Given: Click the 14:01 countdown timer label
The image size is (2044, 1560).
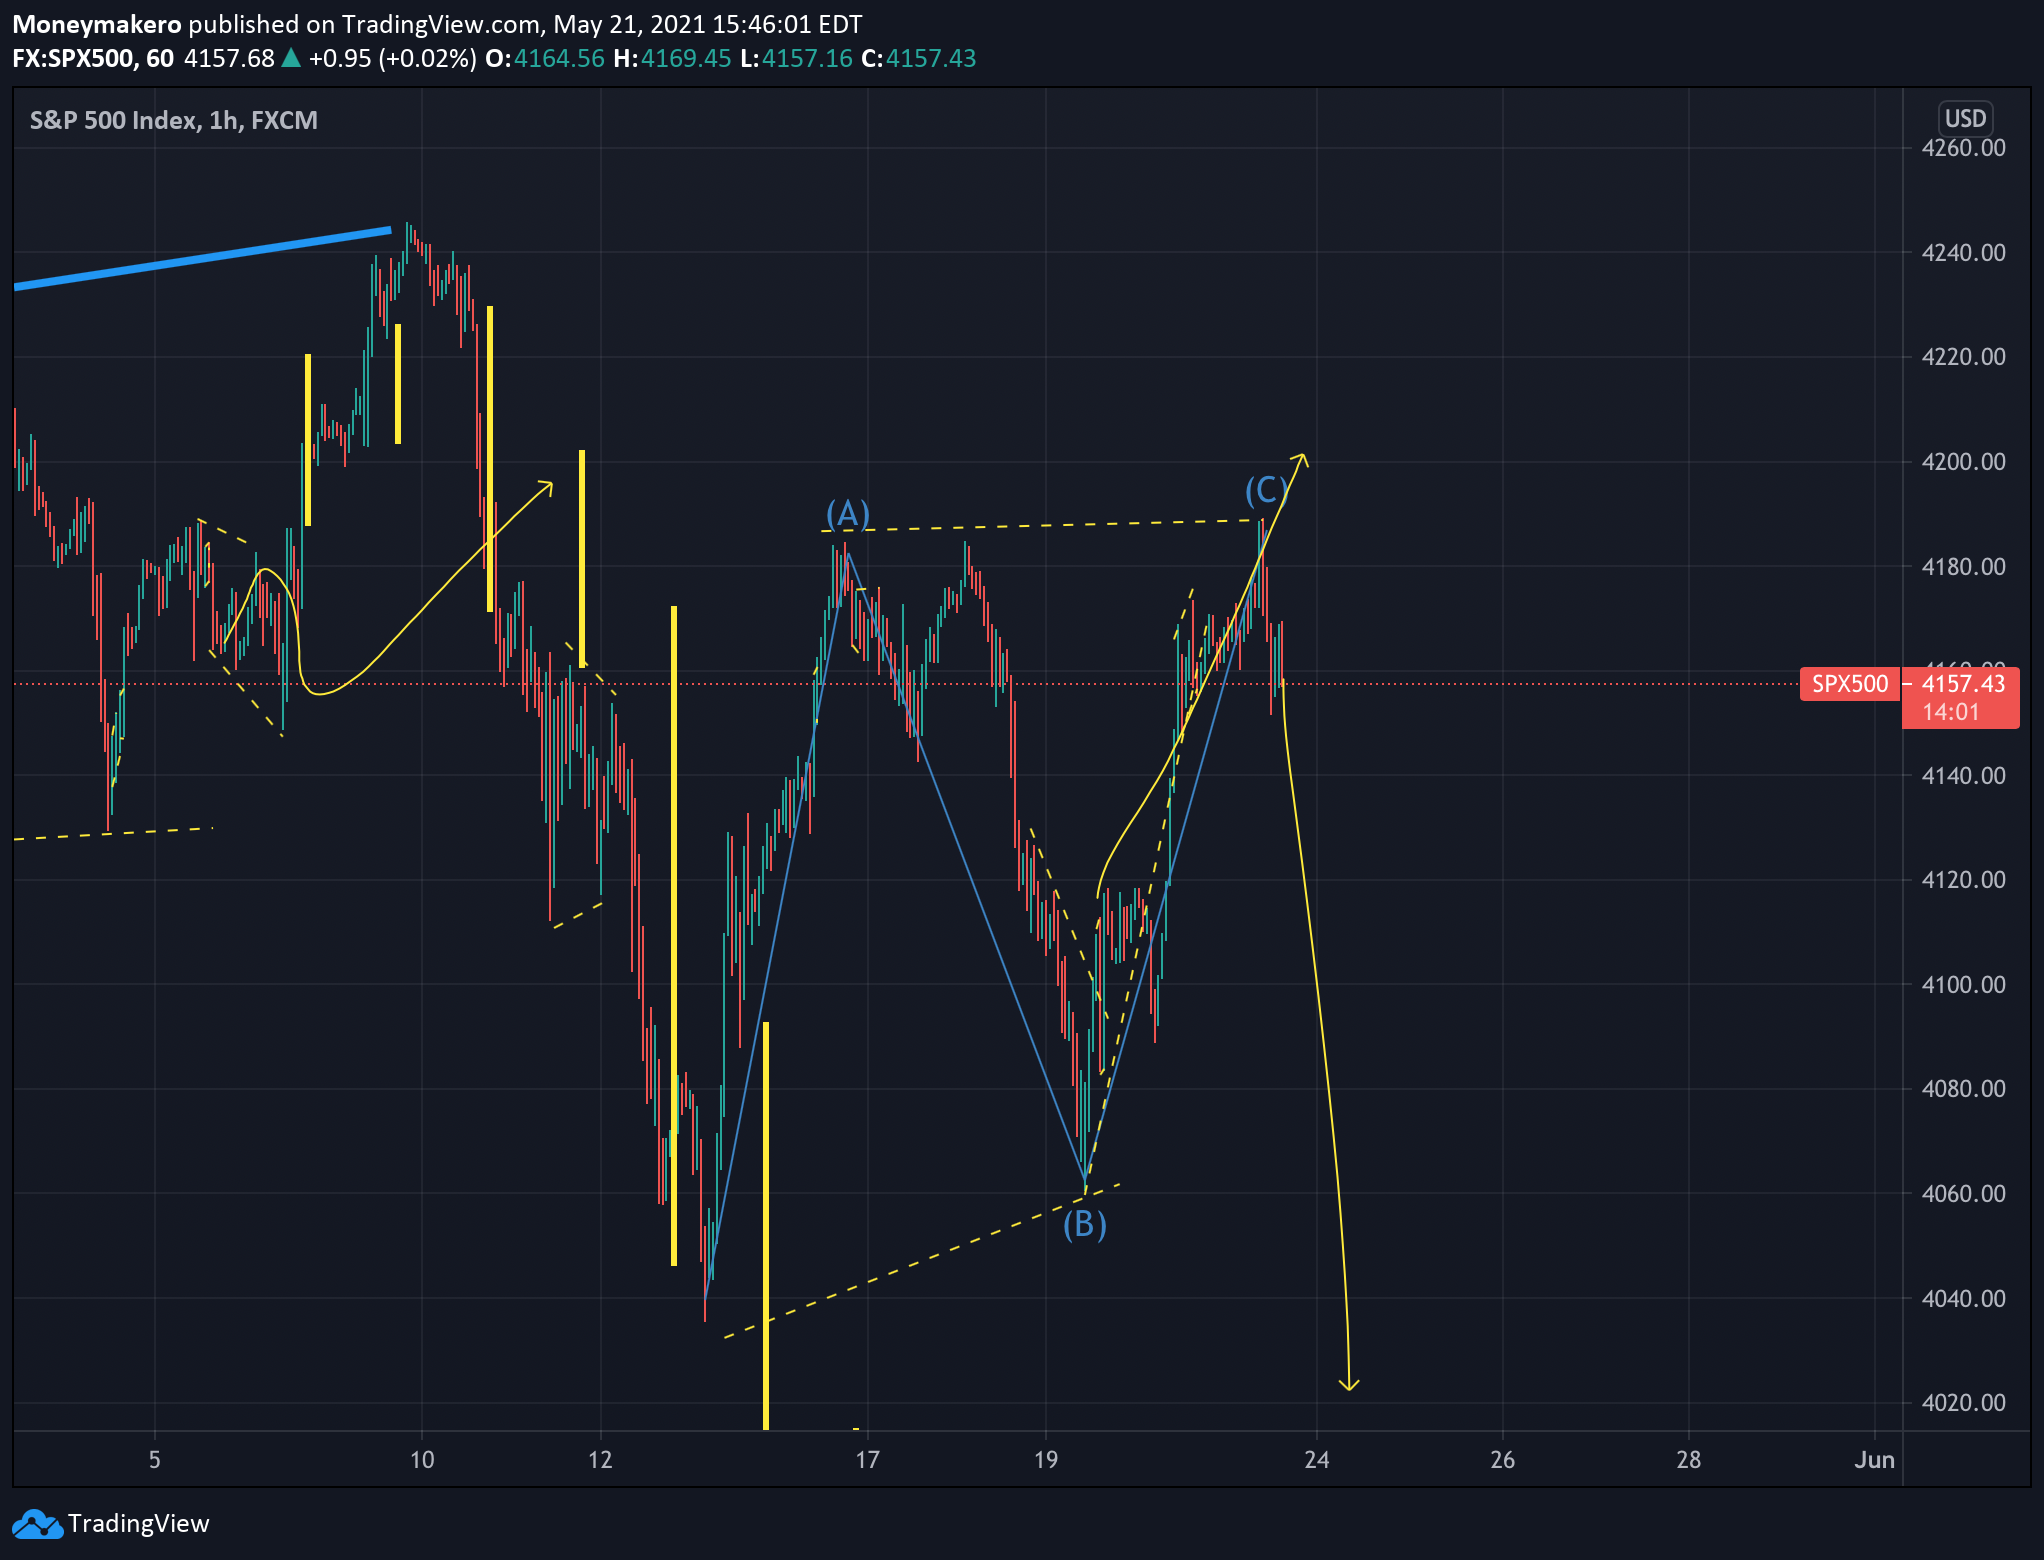Looking at the screenshot, I should [x=1950, y=712].
